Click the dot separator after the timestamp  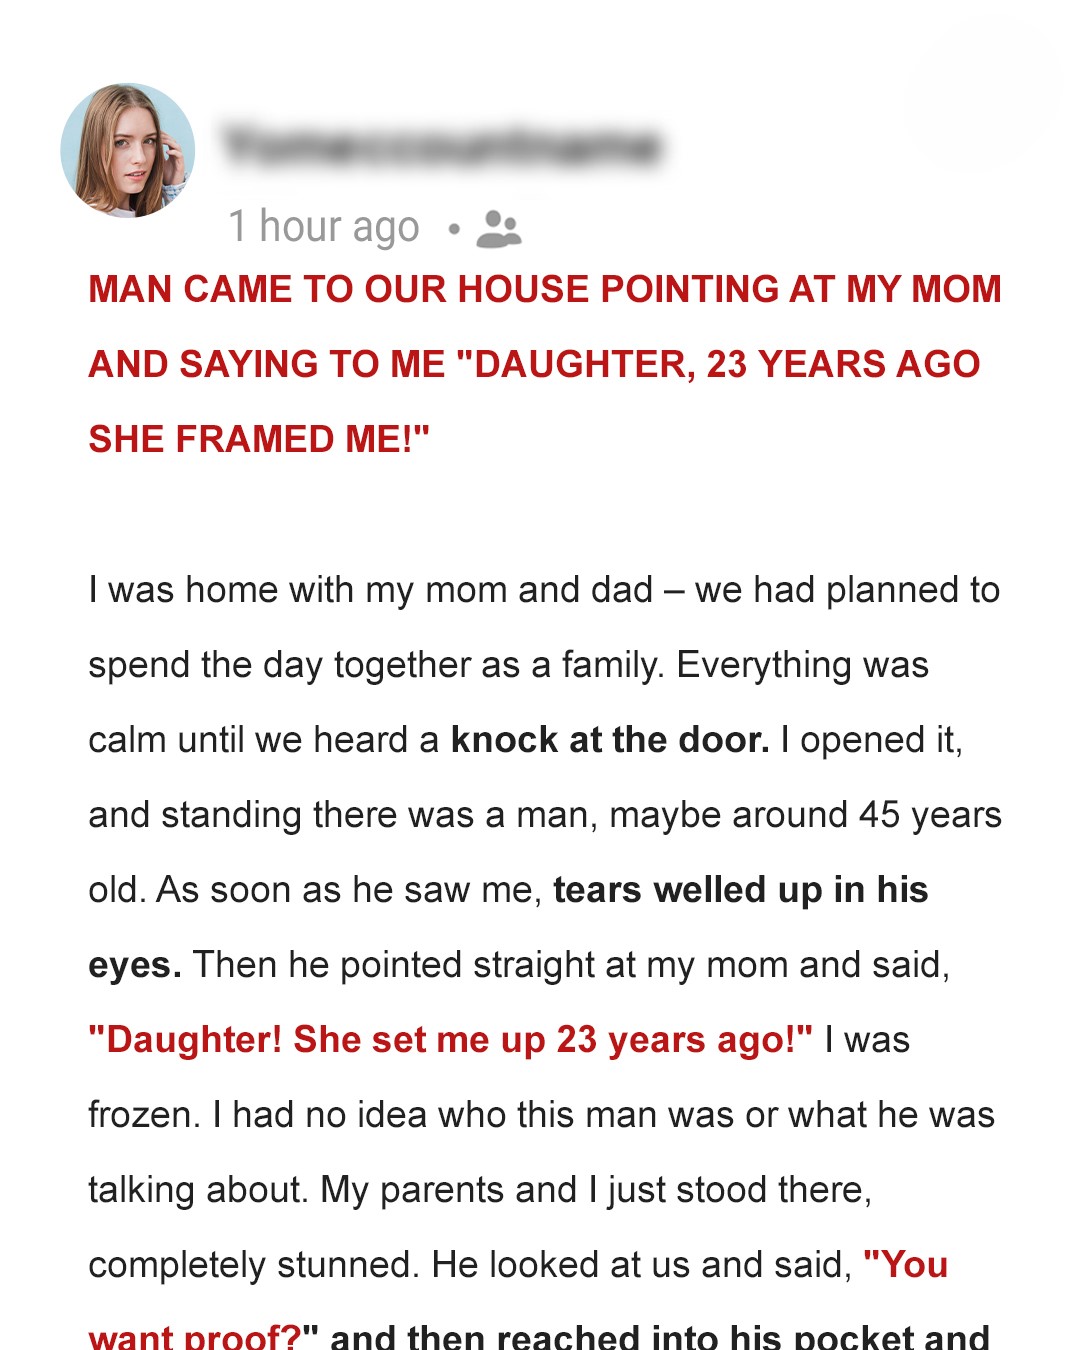point(454,230)
